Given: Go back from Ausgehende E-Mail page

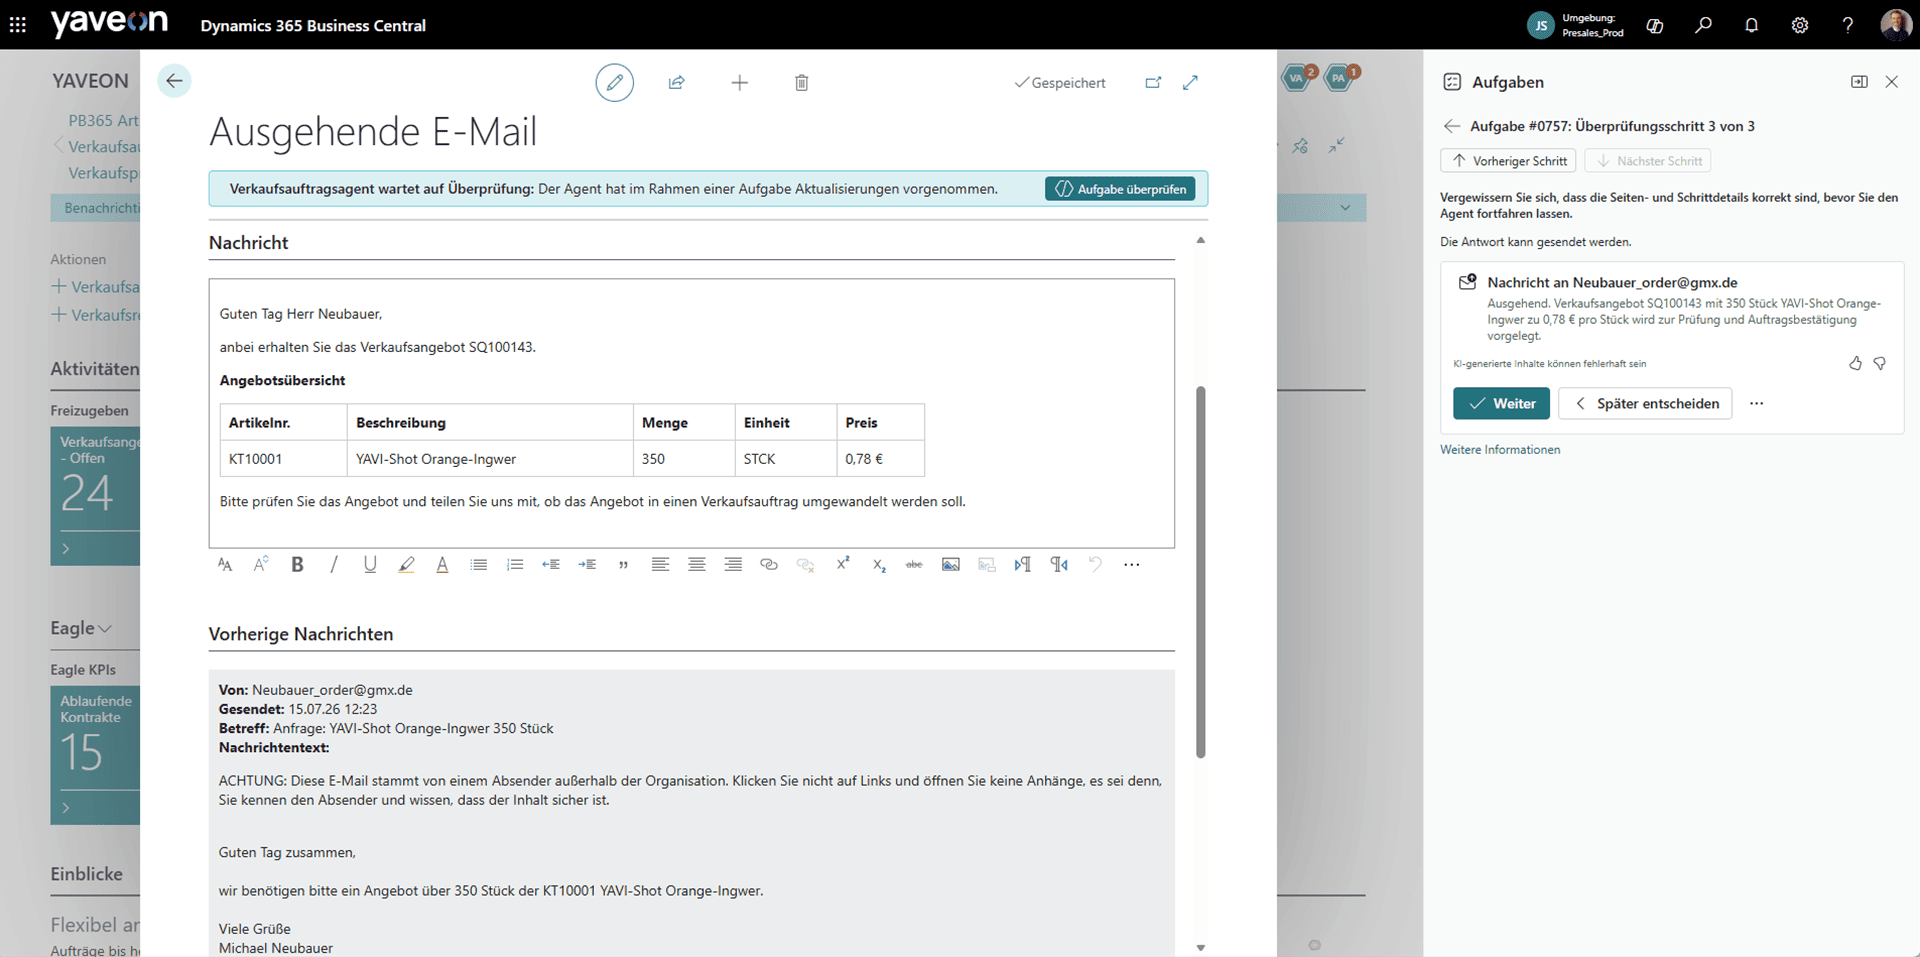Looking at the screenshot, I should pos(174,81).
